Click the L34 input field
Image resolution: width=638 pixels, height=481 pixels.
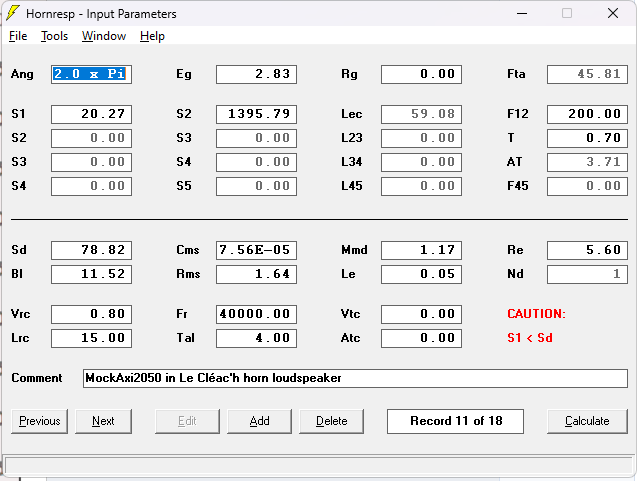(421, 162)
